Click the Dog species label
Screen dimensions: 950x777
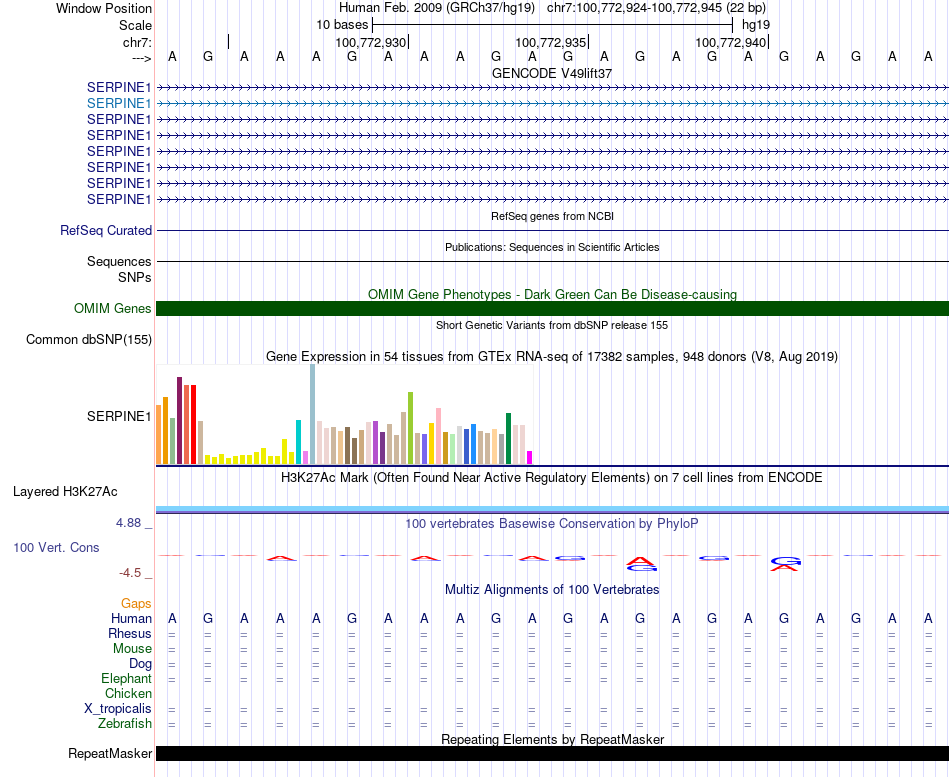pos(141,664)
